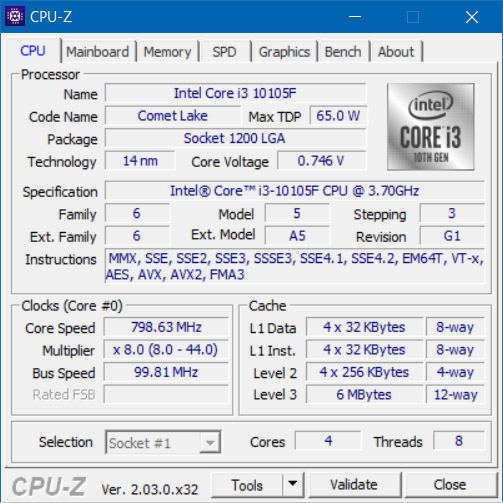
Task: Expand the Socket #1 selection combo box
Action: [x=163, y=442]
